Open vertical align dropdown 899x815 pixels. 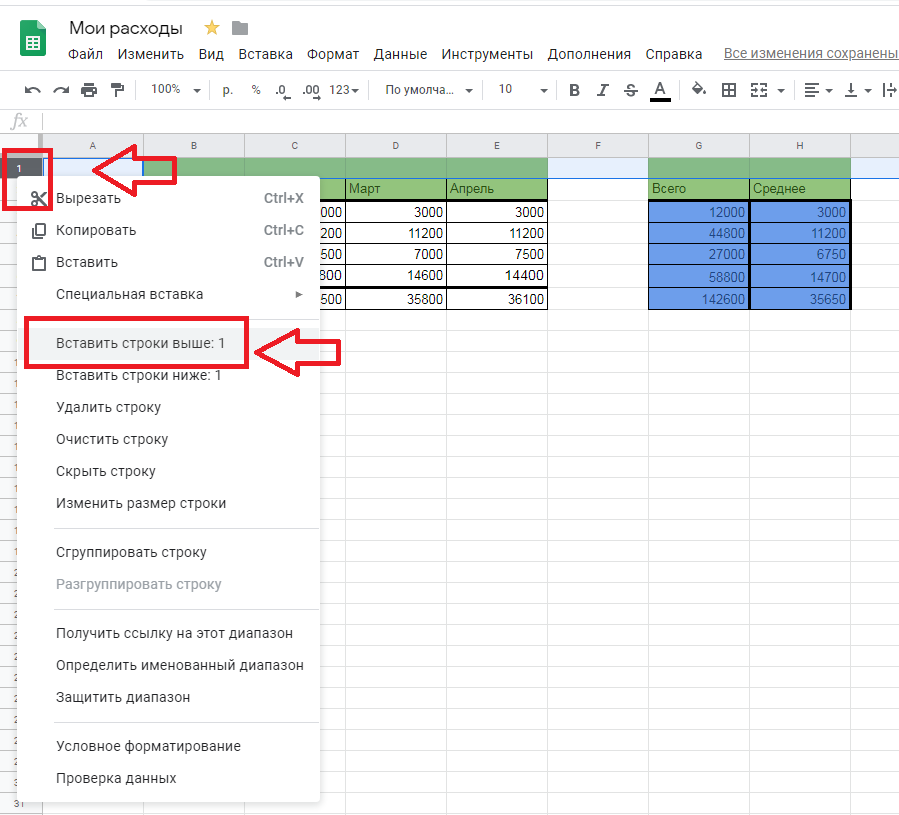pos(858,90)
